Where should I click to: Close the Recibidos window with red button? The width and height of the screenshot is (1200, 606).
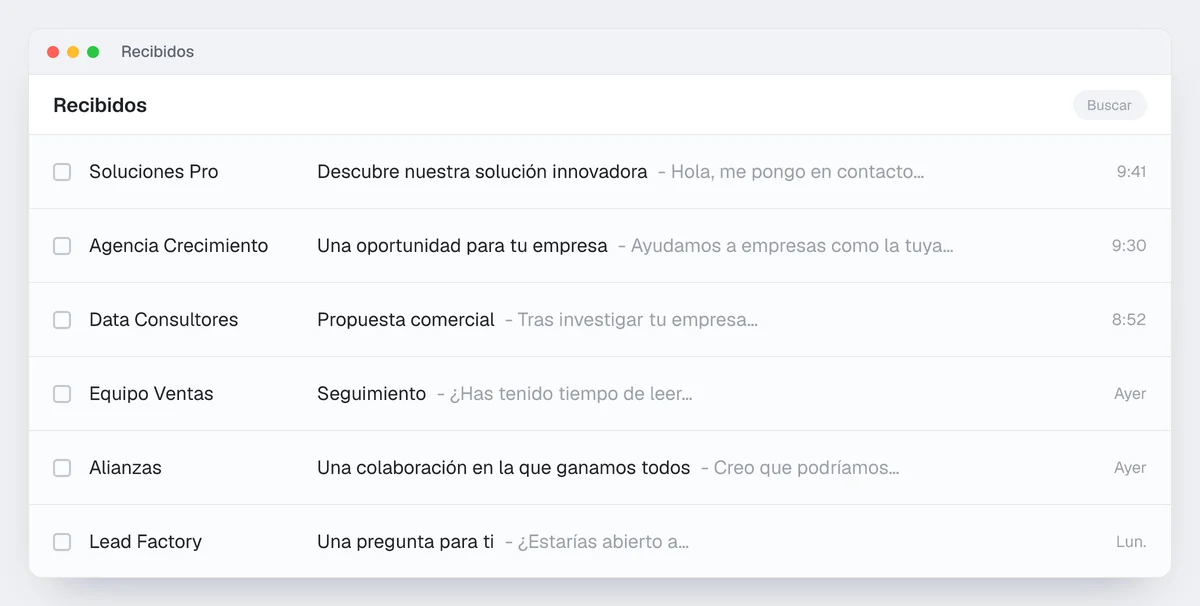coord(53,52)
